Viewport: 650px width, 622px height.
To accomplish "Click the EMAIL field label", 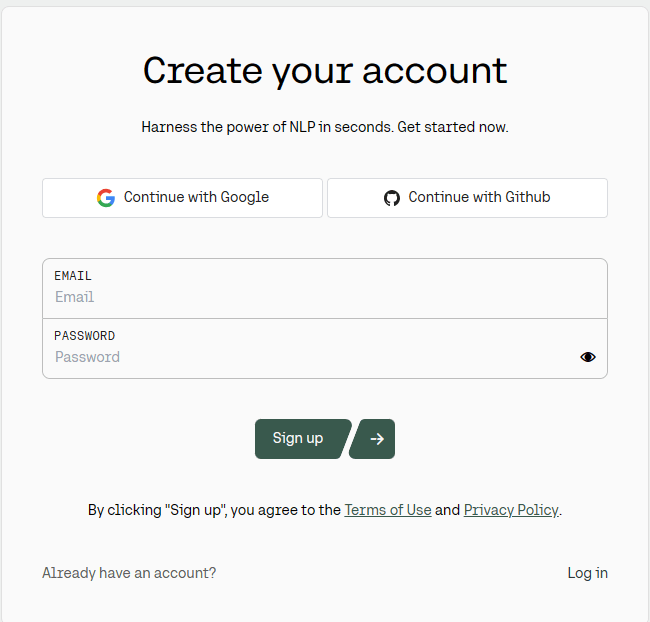I will pos(73,276).
